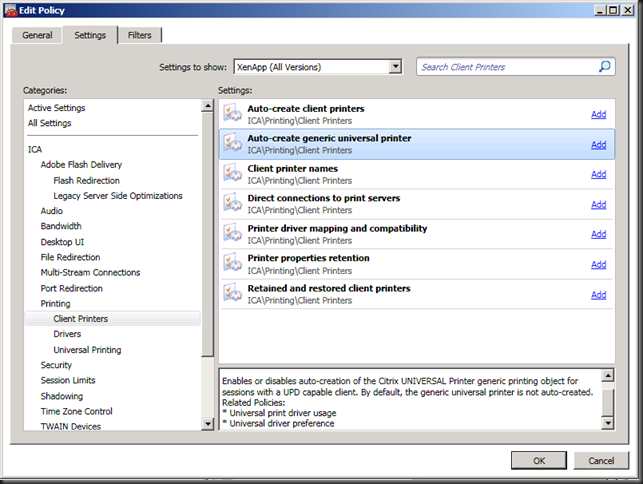Select the File Redirection category

point(70,257)
